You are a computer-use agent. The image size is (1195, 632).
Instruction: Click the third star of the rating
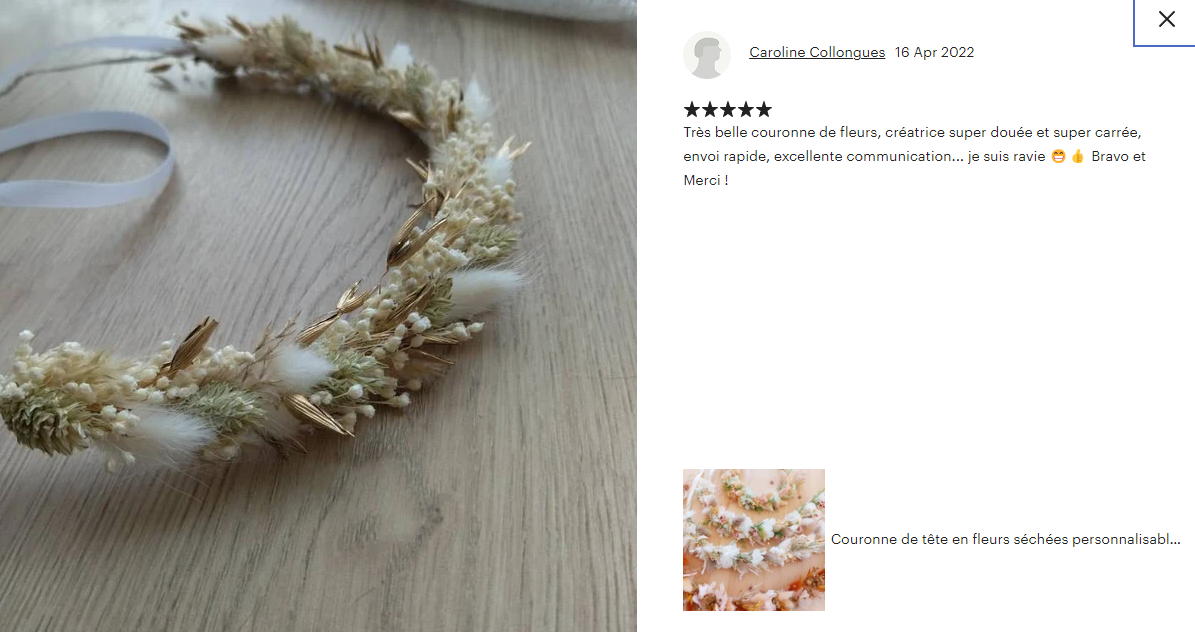coord(728,110)
